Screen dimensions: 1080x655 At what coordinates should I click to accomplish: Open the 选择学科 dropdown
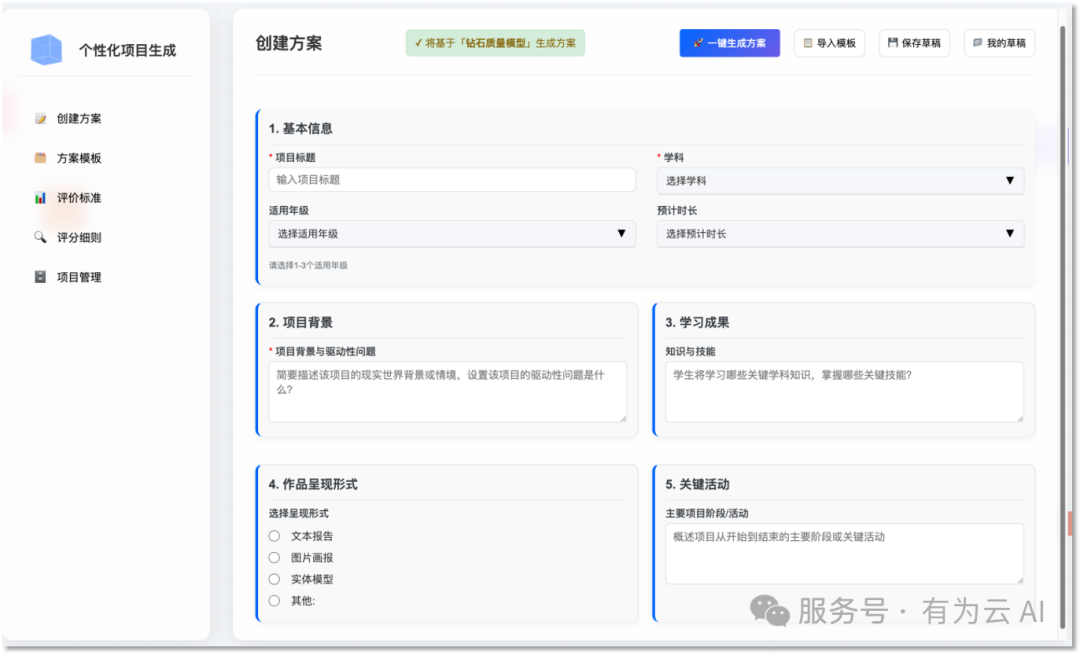click(x=840, y=181)
